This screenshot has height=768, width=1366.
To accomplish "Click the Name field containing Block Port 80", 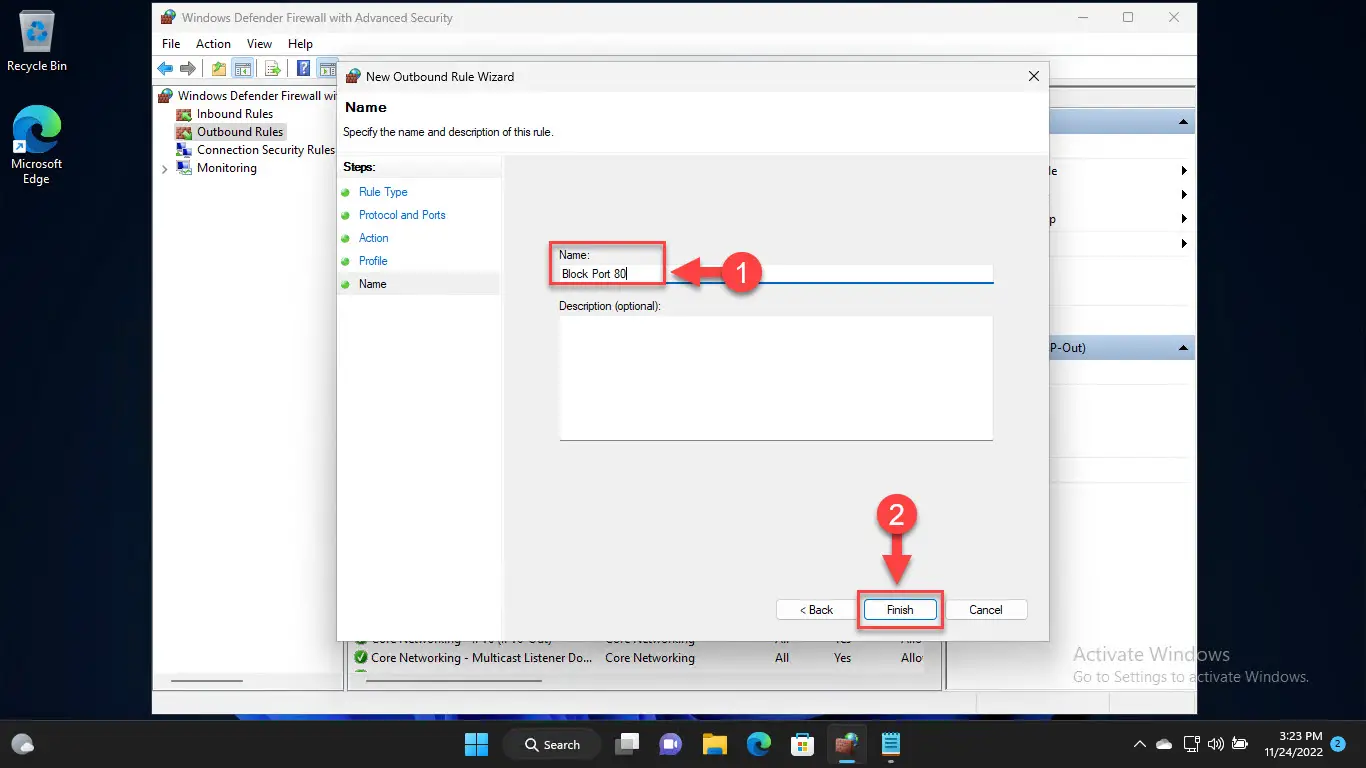I will pos(776,274).
